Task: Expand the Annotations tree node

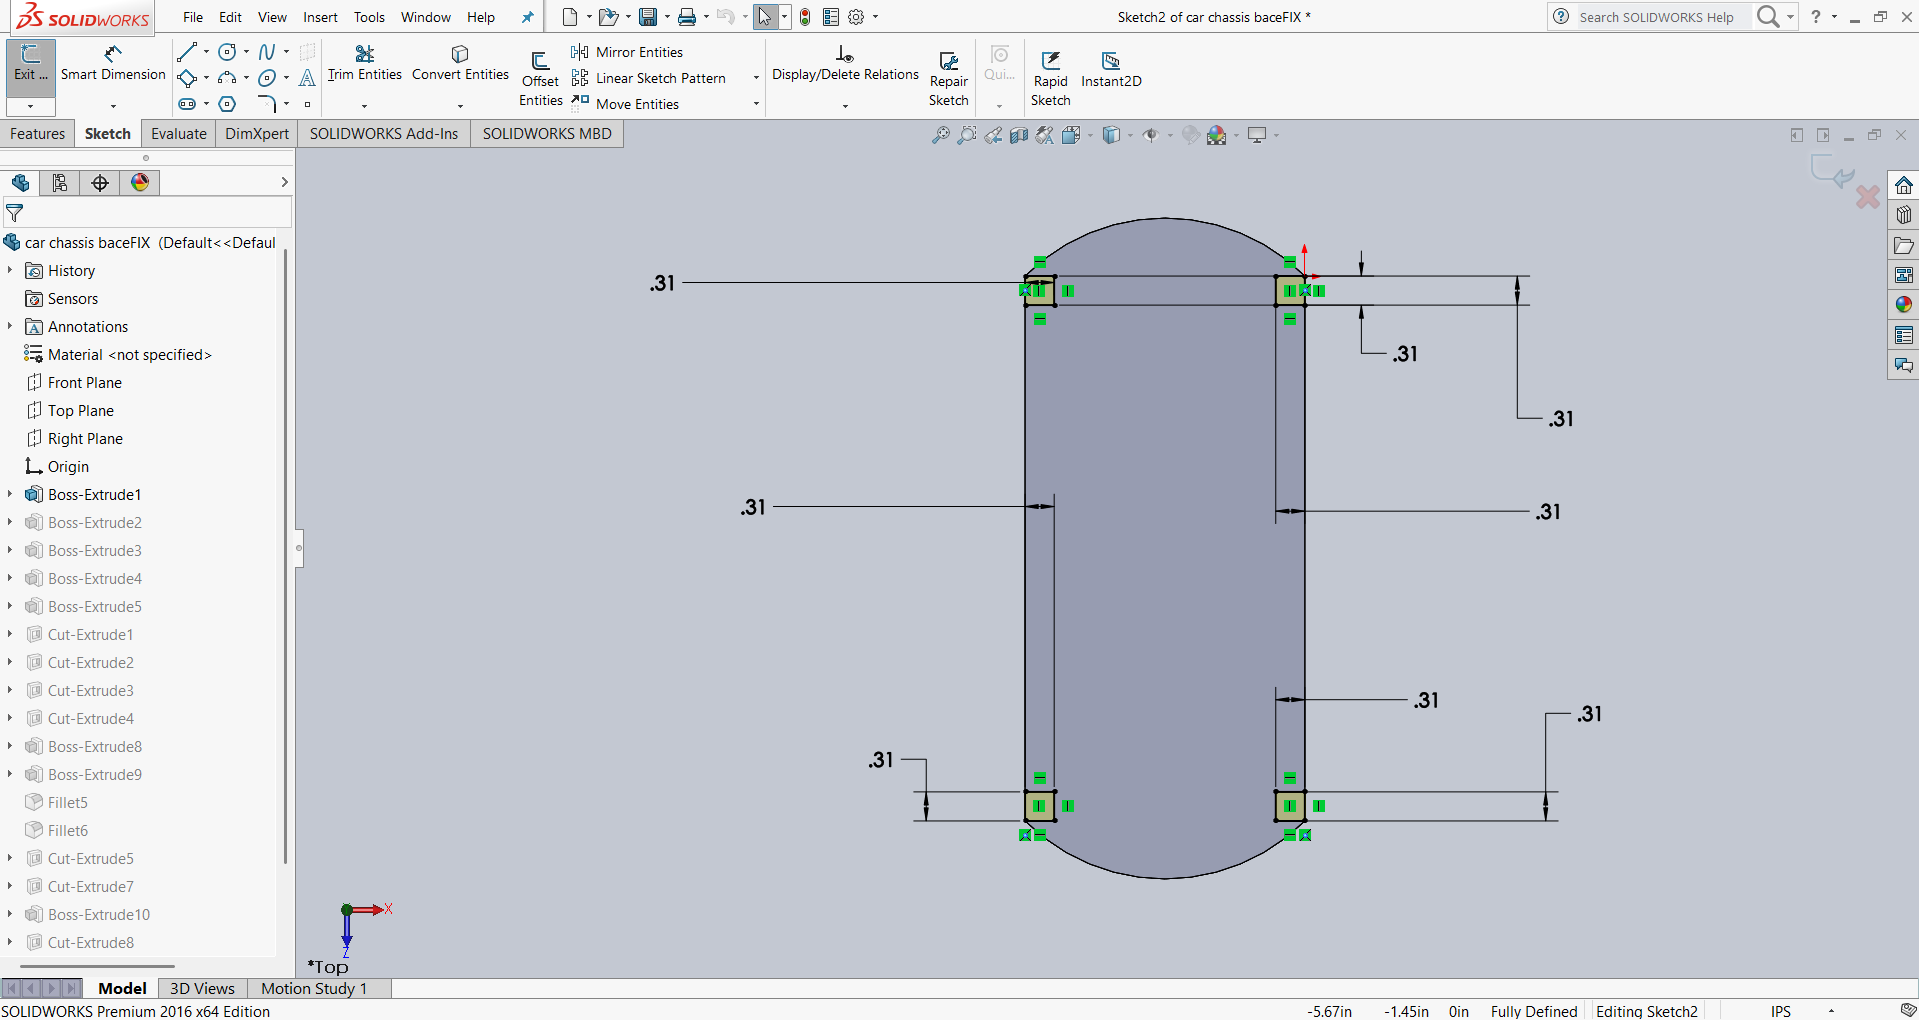Action: (x=10, y=326)
